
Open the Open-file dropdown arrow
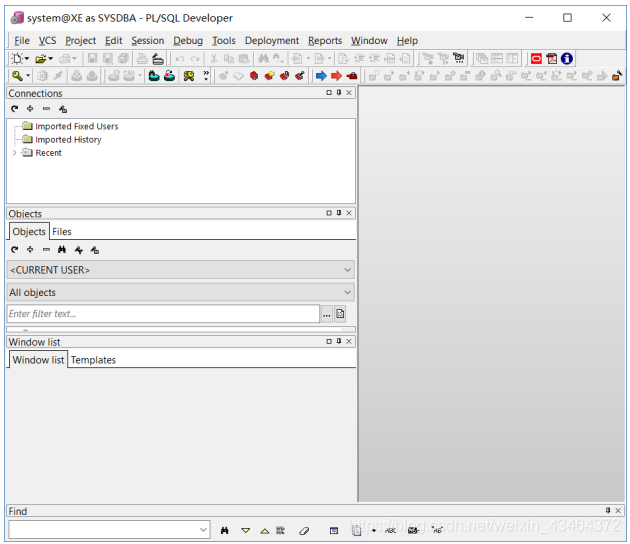[50, 59]
